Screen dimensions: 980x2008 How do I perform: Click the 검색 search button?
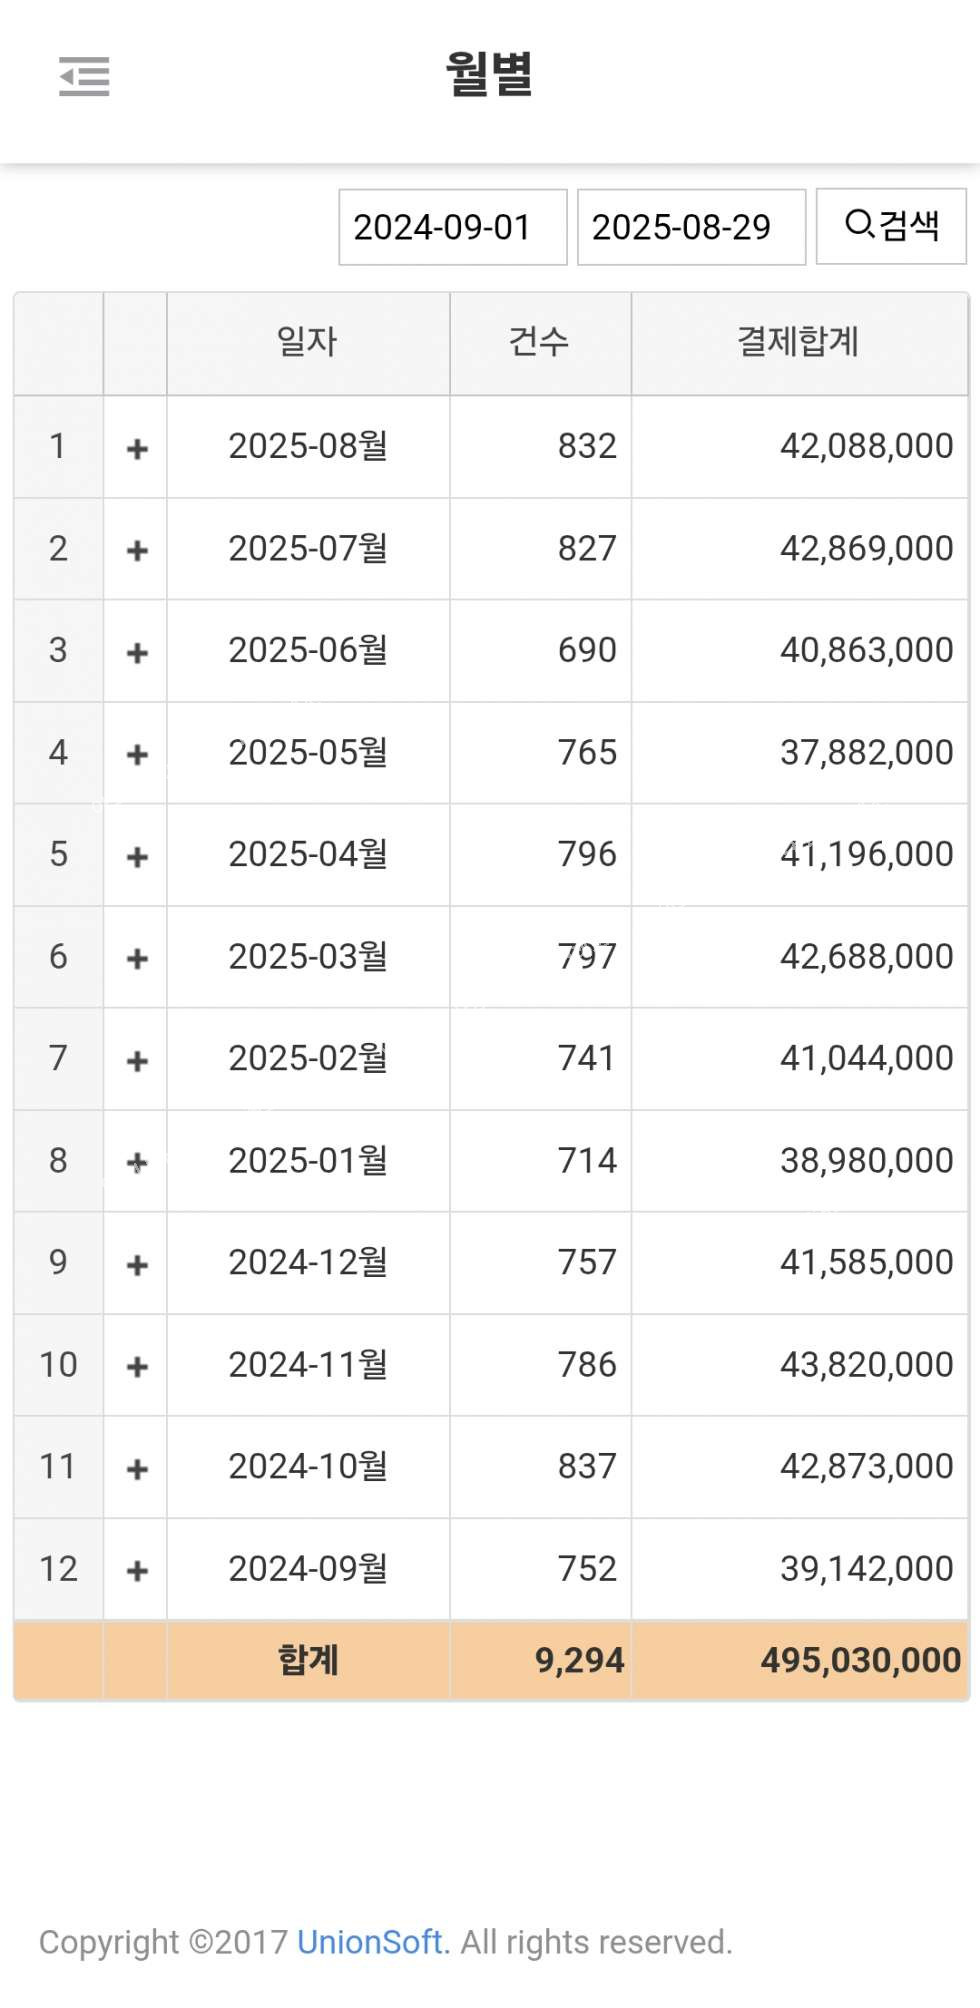click(x=891, y=226)
